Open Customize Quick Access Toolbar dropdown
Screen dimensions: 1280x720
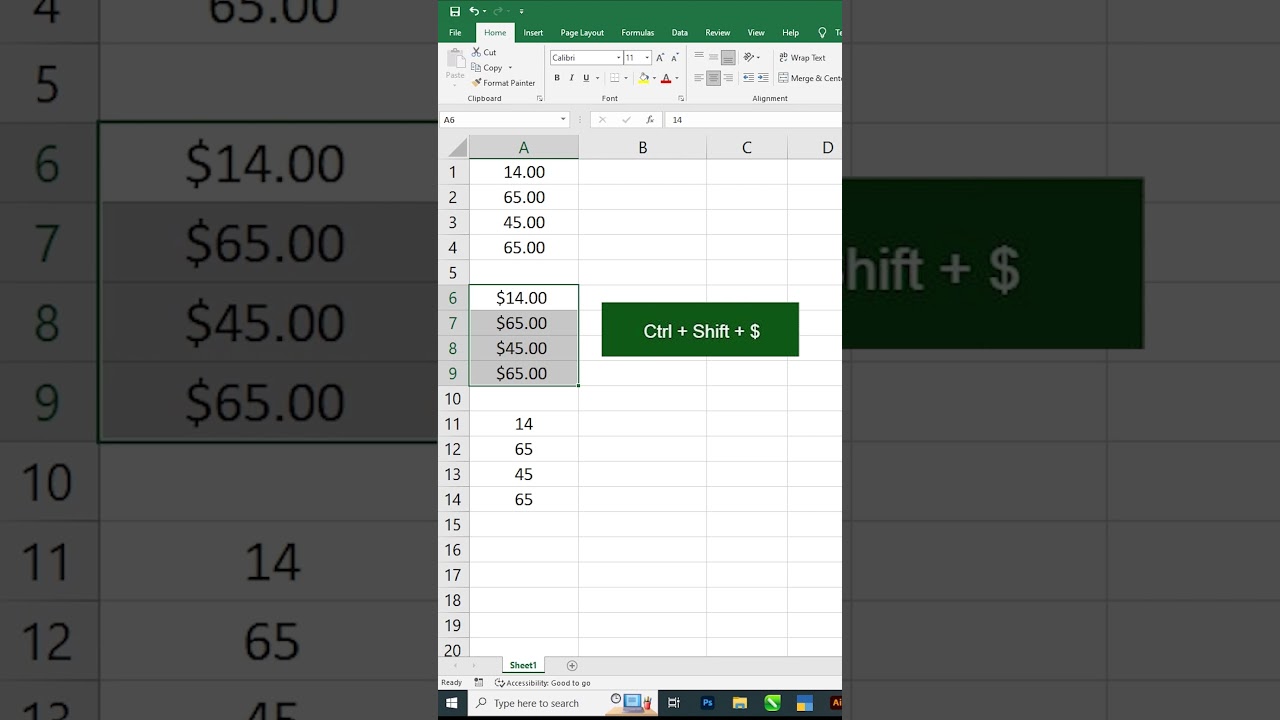[x=521, y=12]
